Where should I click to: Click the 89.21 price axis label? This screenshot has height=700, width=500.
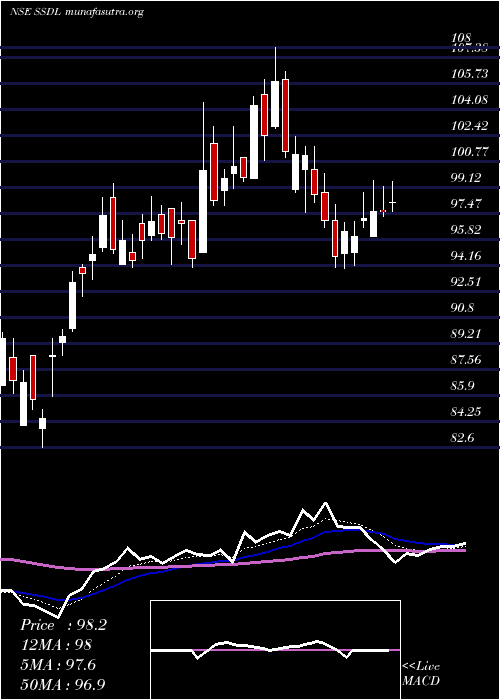pyautogui.click(x=467, y=333)
